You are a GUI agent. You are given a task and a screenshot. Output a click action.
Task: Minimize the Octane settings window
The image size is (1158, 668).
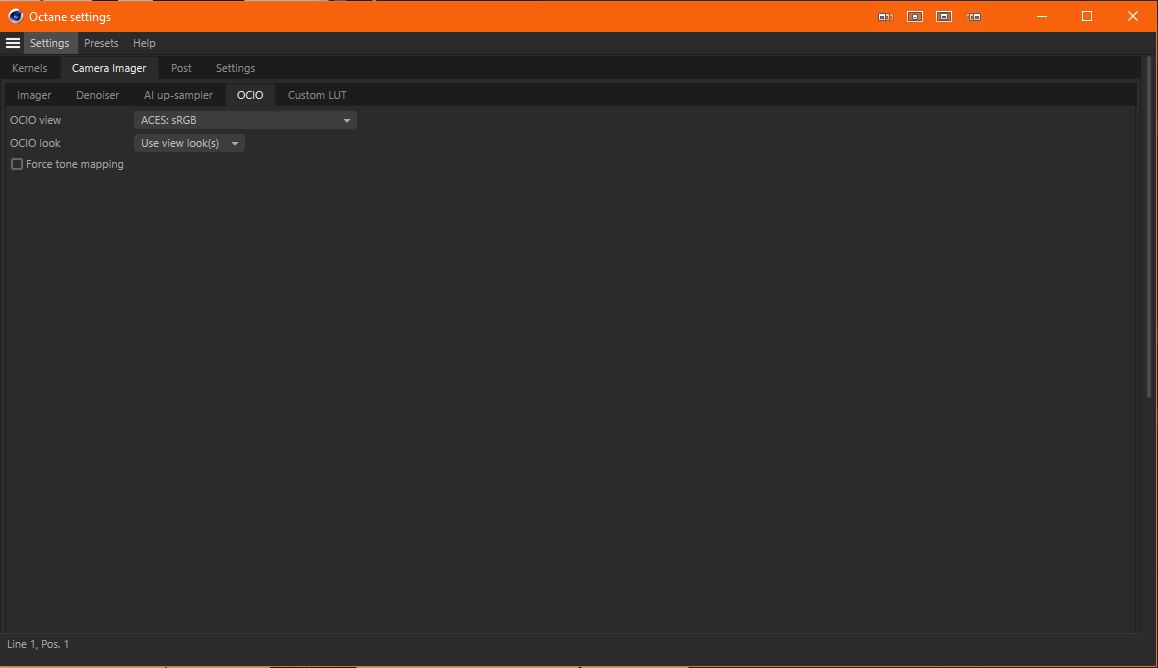tap(1042, 16)
